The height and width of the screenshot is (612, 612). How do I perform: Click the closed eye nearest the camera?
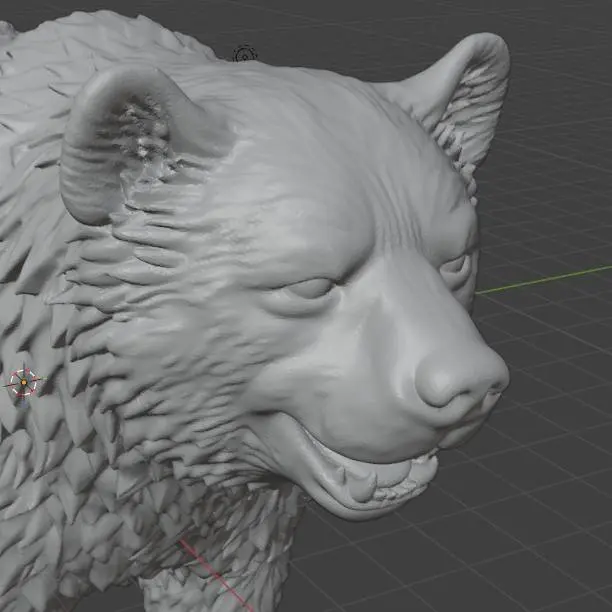(x=306, y=291)
